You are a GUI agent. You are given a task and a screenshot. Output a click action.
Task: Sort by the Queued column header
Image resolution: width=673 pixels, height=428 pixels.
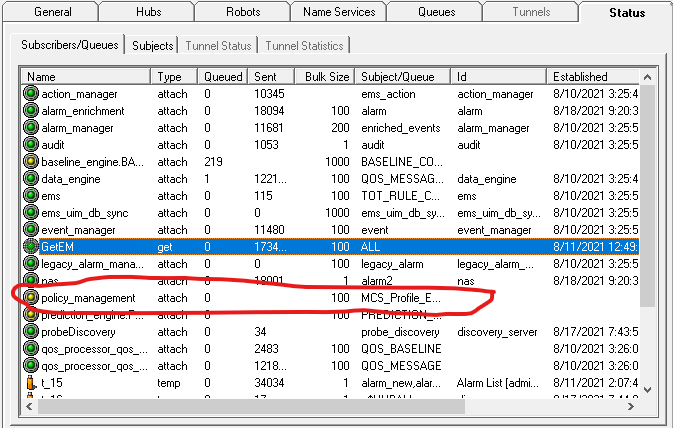tap(223, 76)
